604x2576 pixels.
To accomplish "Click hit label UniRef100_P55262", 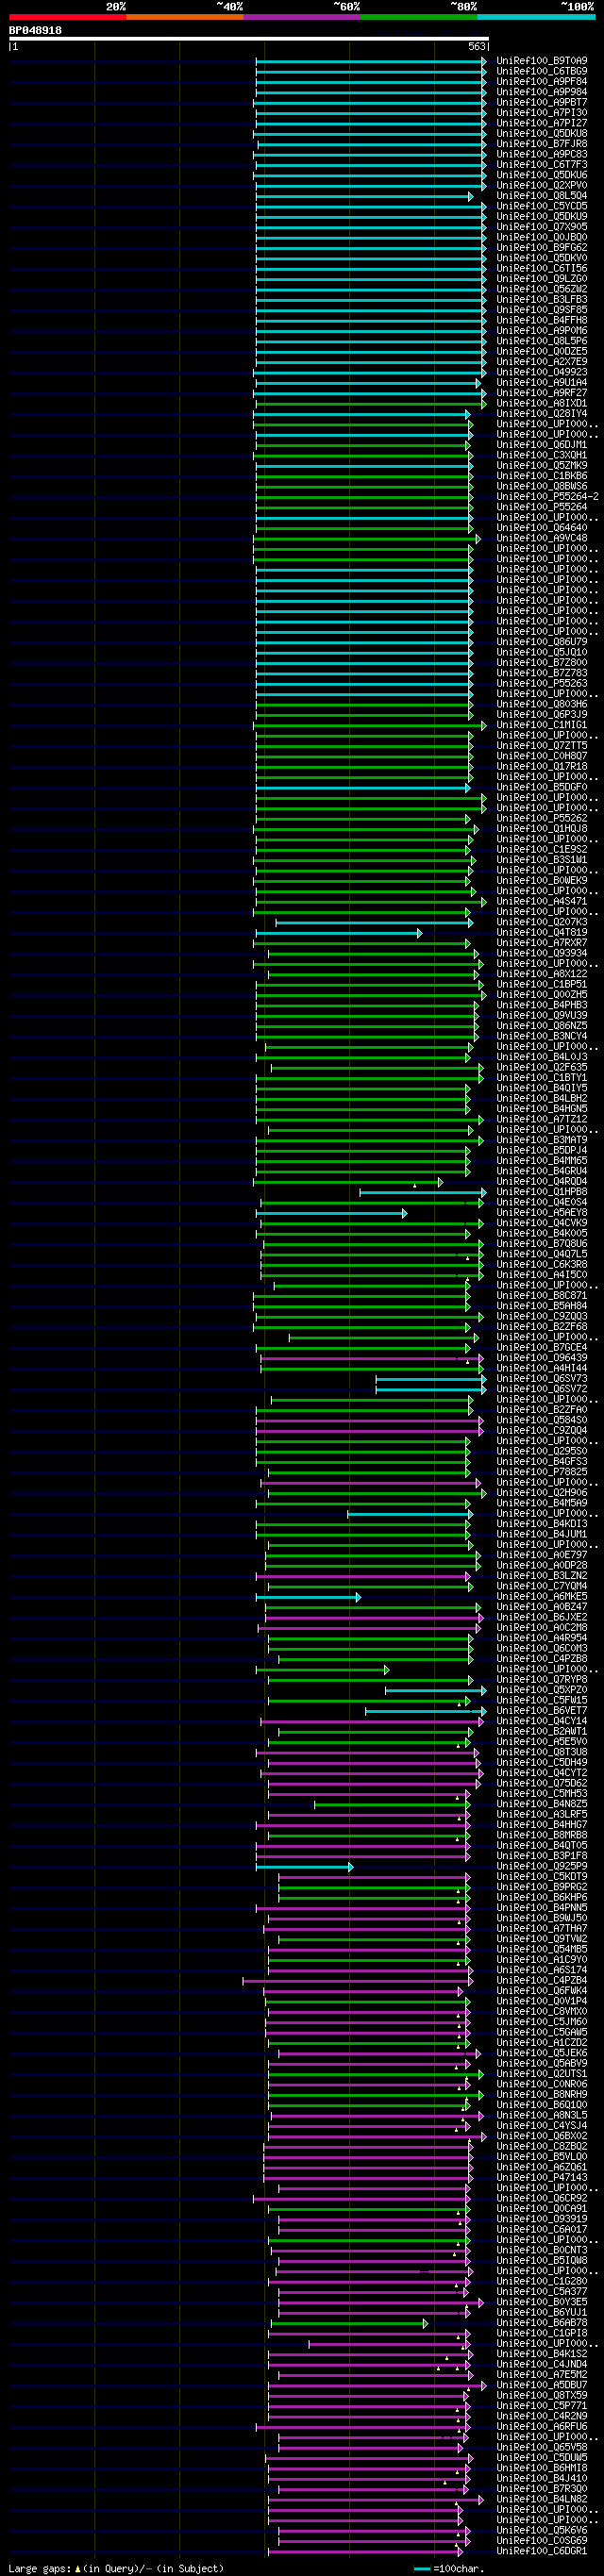I will point(541,818).
